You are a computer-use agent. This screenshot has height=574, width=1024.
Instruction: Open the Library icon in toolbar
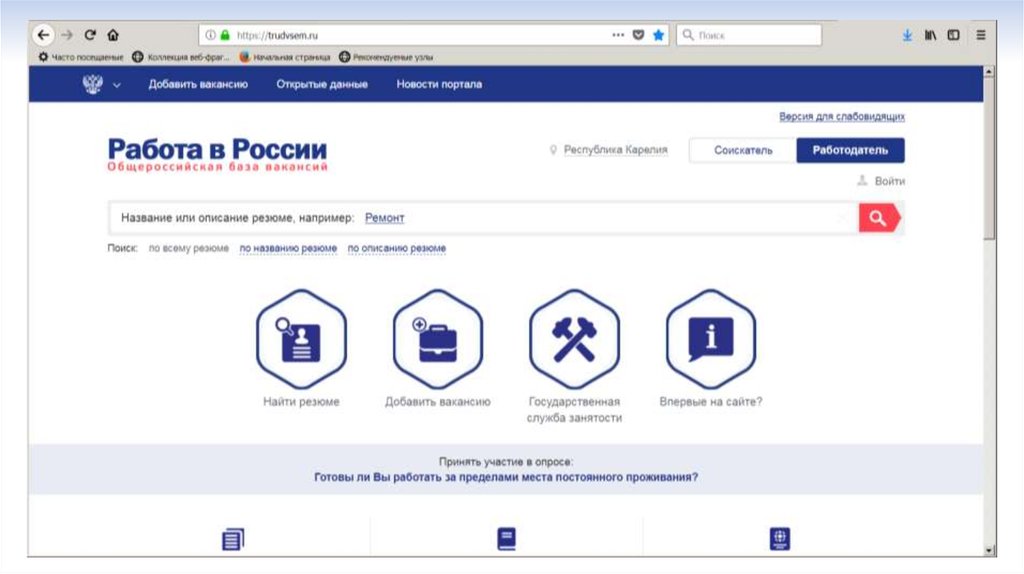[x=930, y=35]
